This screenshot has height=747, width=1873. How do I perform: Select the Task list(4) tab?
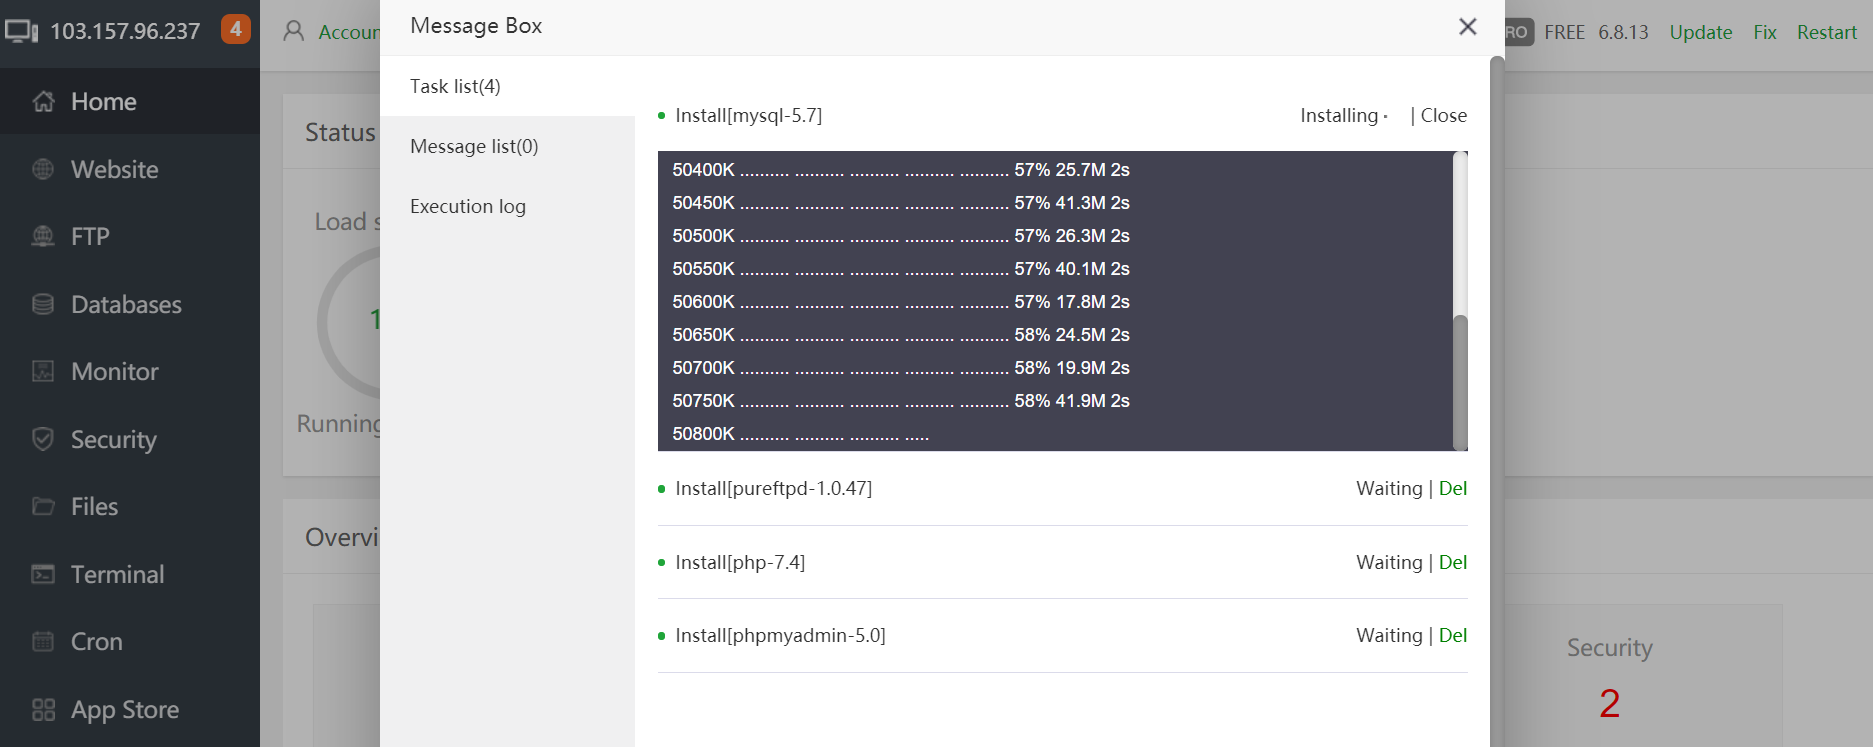click(507, 86)
